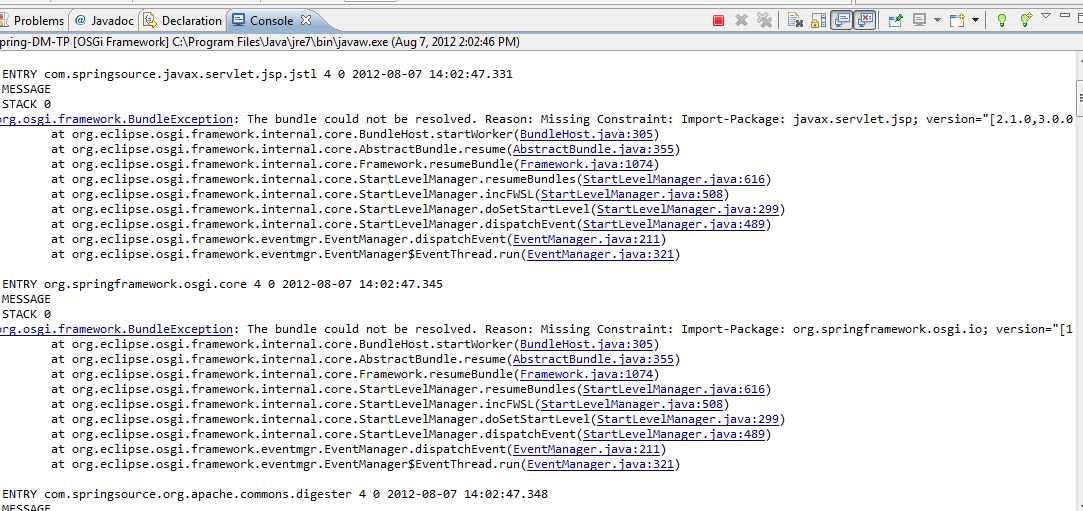Click the Remove Launch icon
This screenshot has width=1083, height=511.
click(741, 21)
